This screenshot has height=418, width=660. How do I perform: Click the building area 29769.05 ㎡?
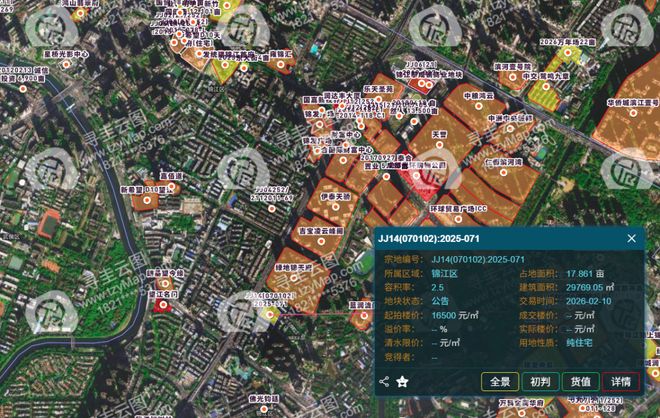(x=590, y=288)
